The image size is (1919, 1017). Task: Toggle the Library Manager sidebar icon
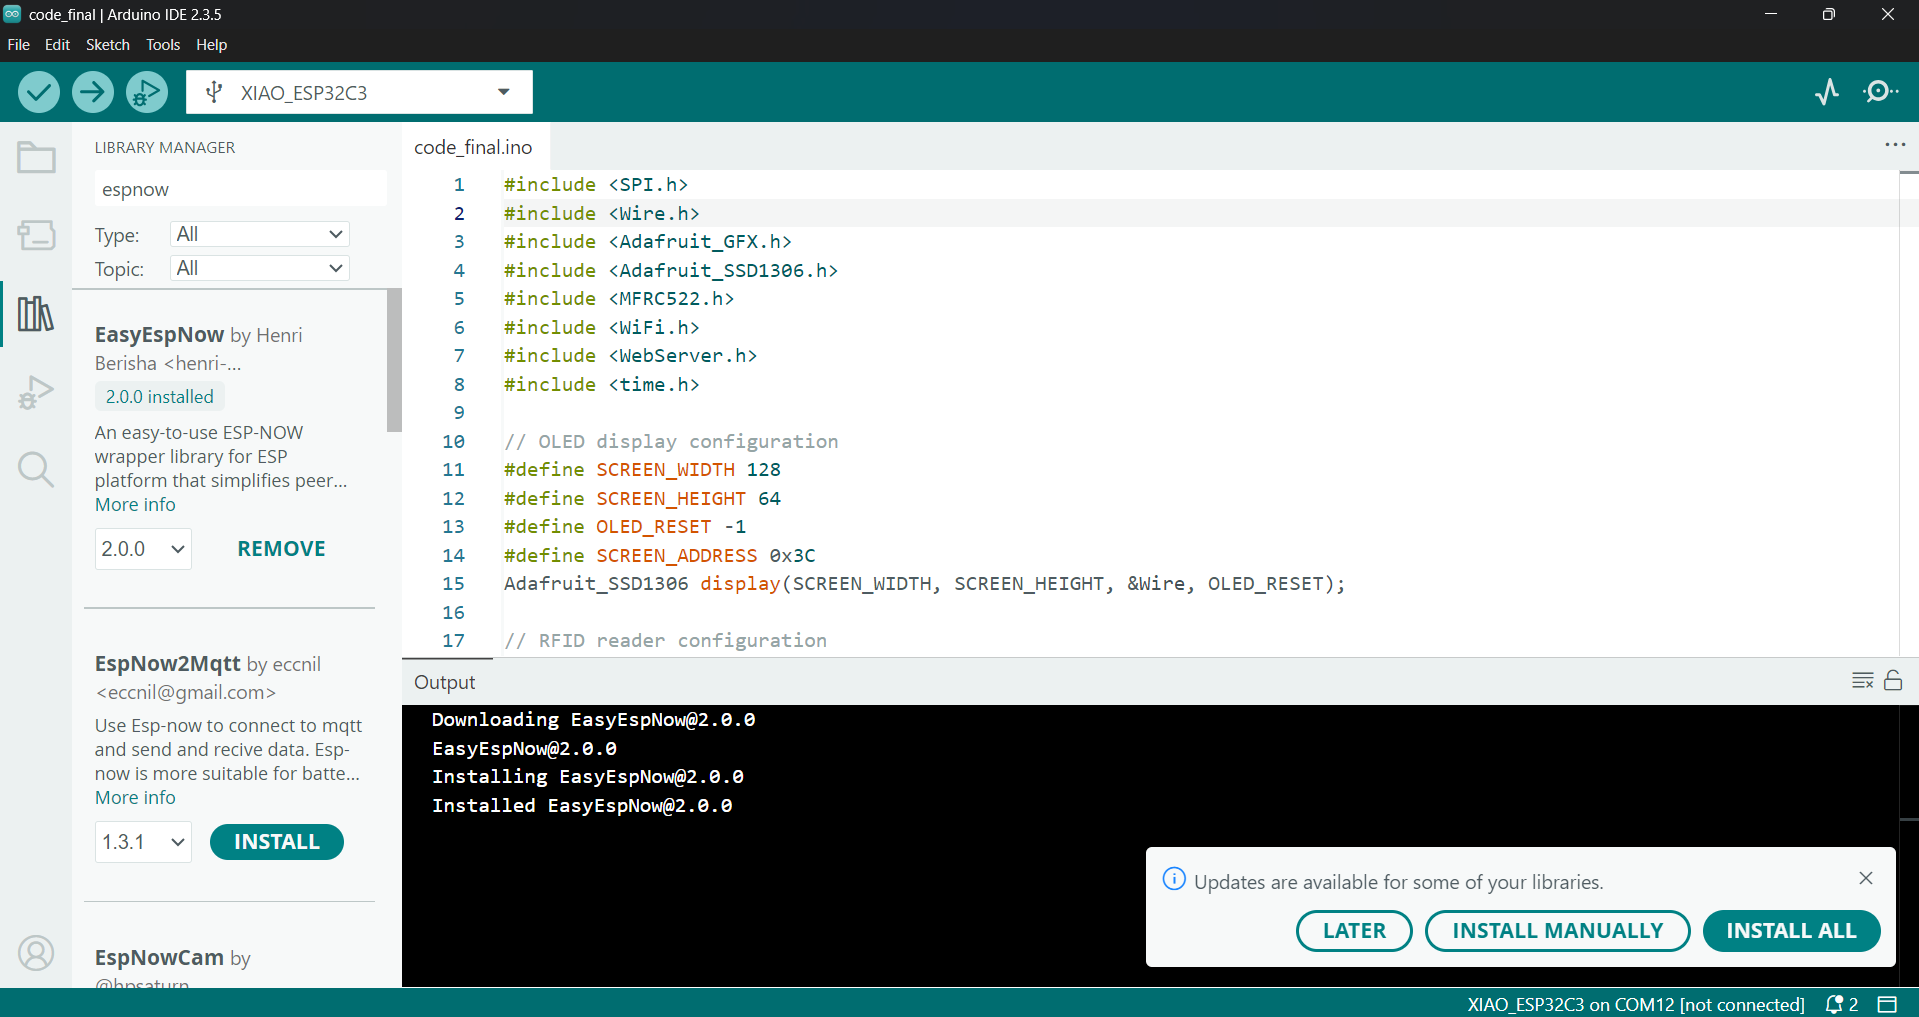tap(36, 314)
